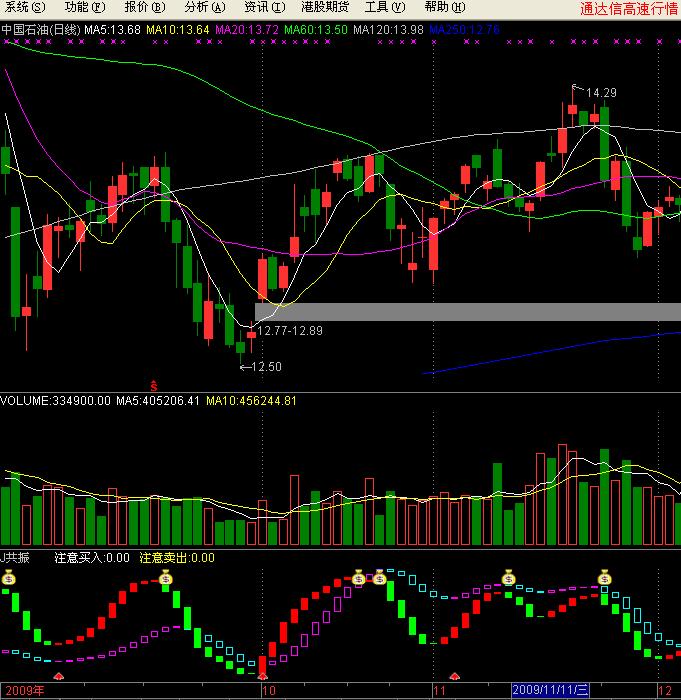
Task: Click the last money bag icon before December
Action: [604, 577]
